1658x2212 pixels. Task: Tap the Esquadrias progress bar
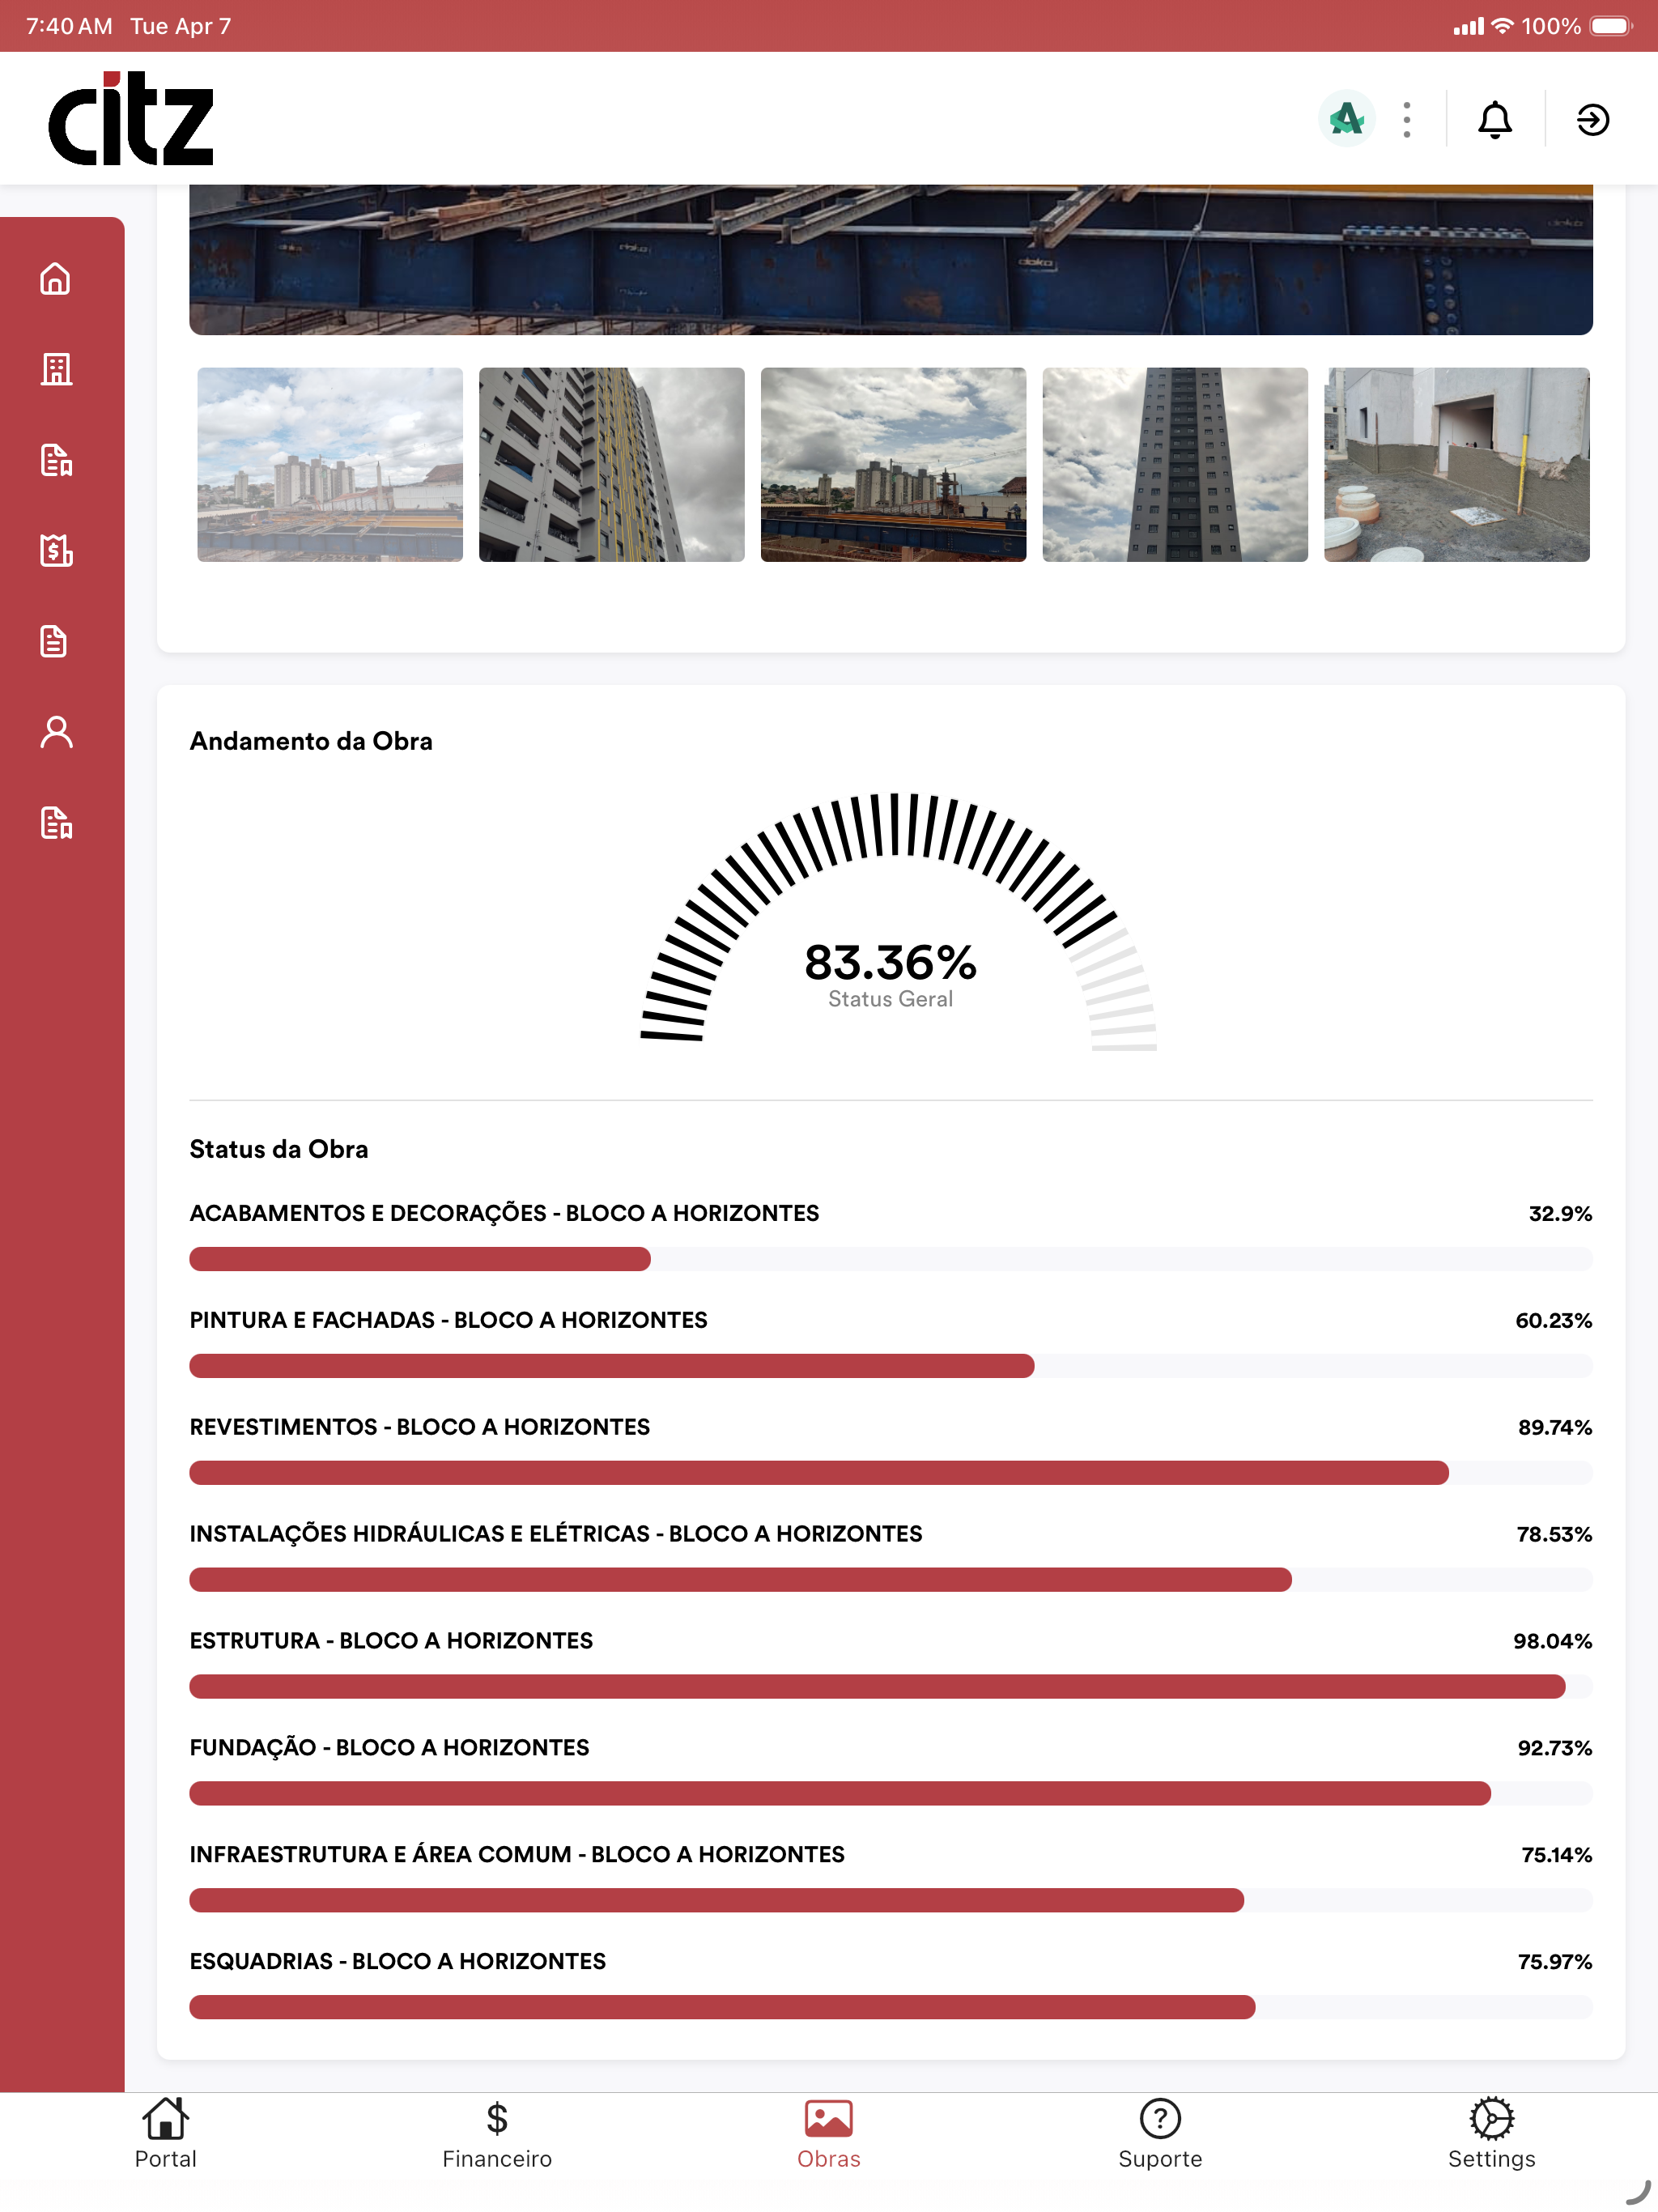[x=891, y=2007]
